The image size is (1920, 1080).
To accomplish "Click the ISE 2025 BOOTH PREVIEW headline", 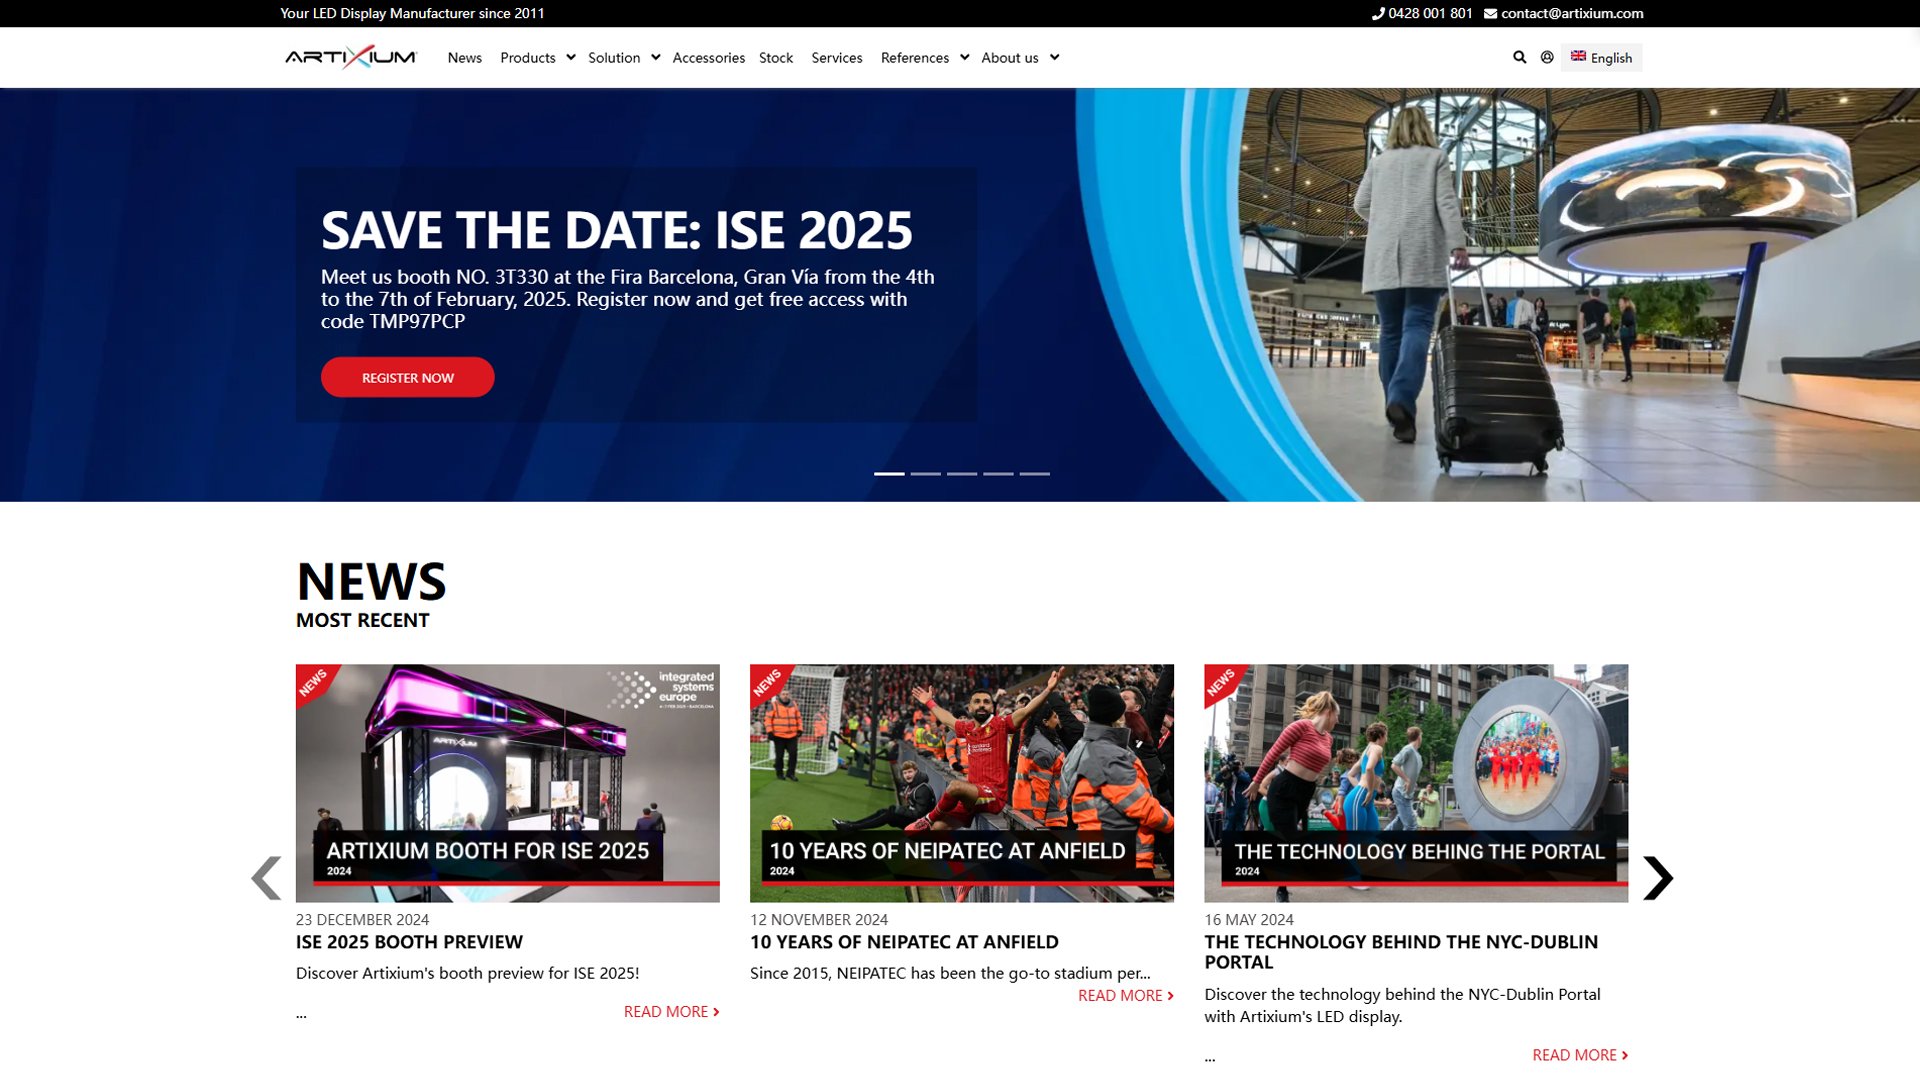I will click(409, 942).
